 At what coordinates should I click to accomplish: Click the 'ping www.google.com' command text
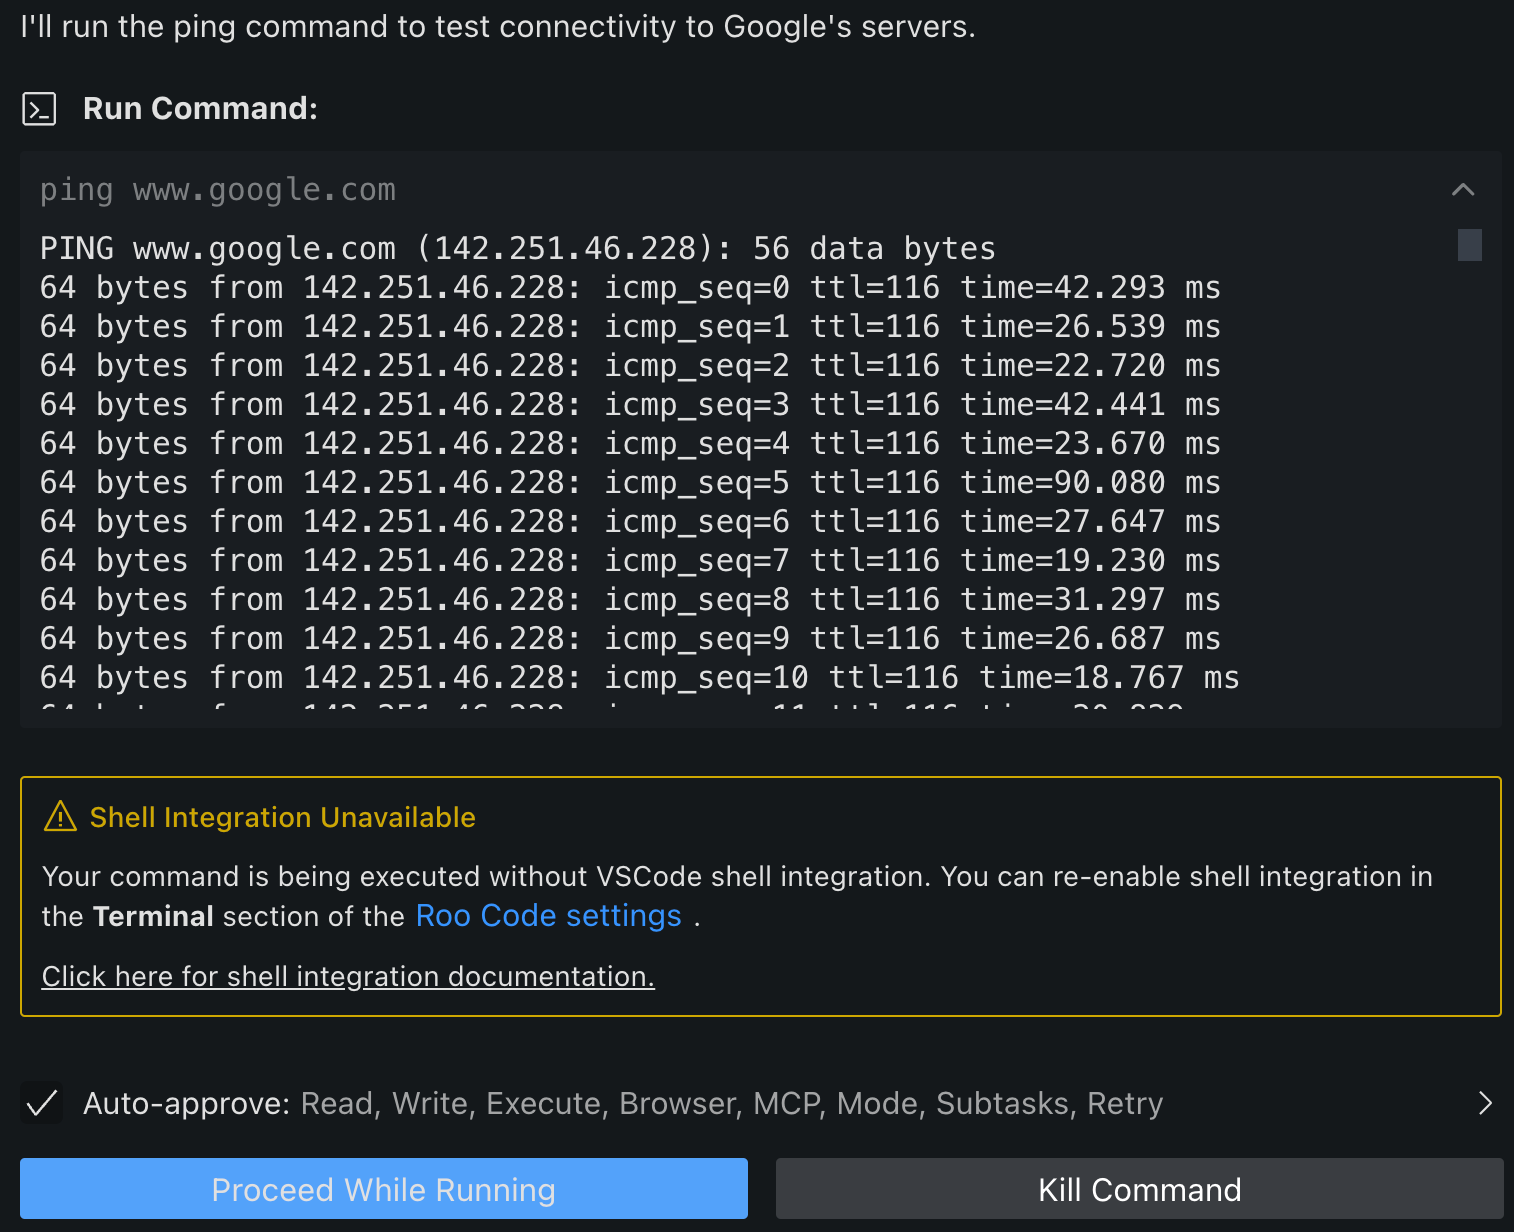[x=218, y=190]
